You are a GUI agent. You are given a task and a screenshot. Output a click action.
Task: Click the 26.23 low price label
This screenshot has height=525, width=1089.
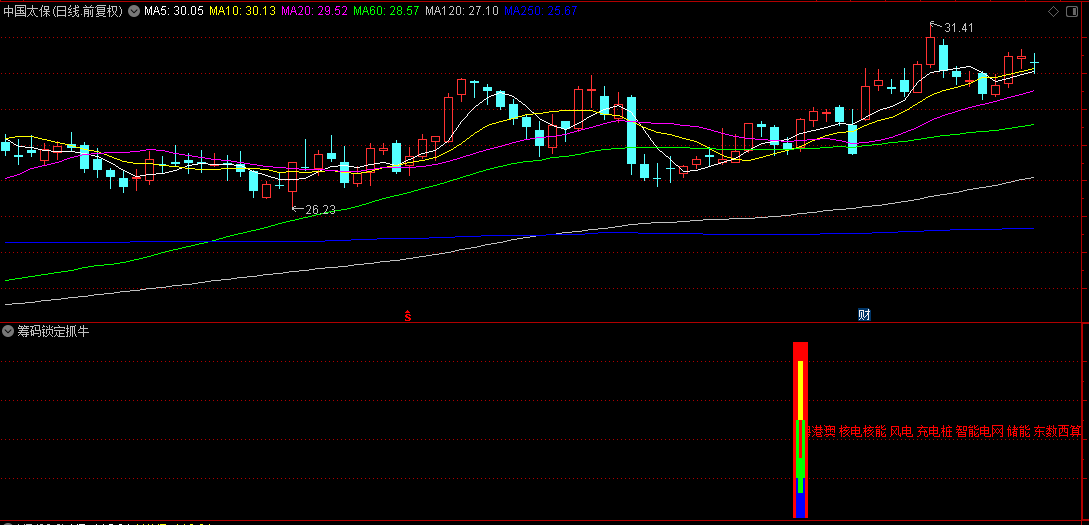pos(320,209)
